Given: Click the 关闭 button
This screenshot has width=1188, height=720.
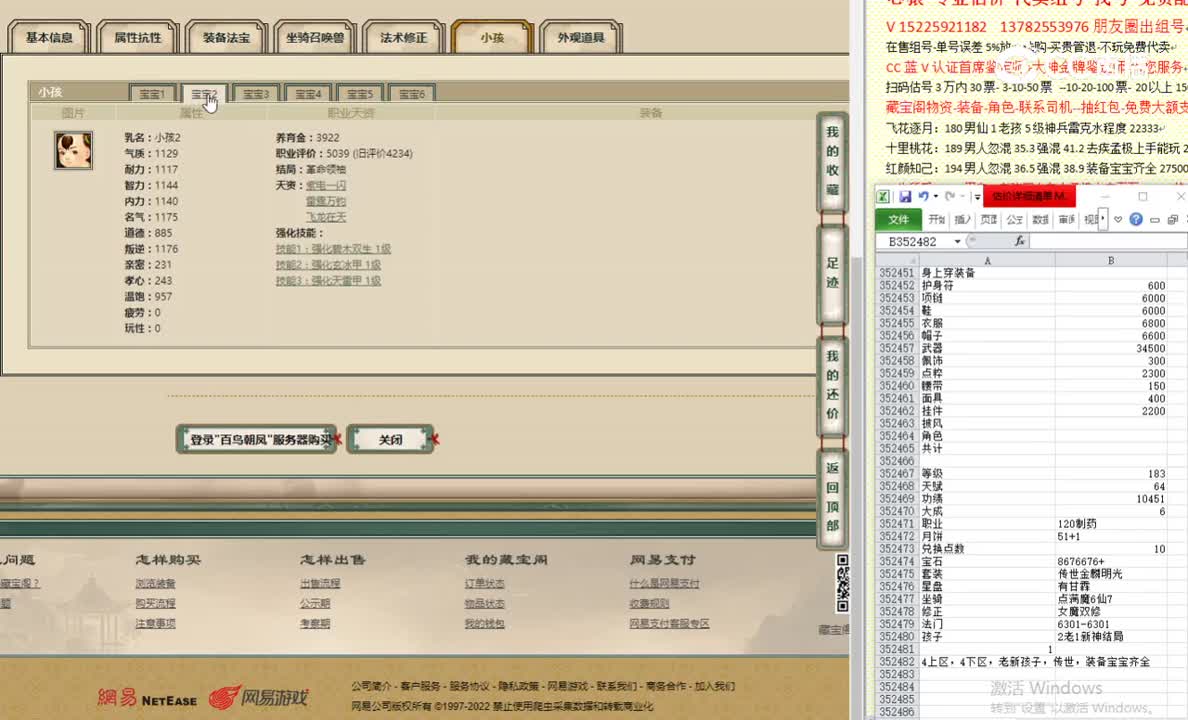Looking at the screenshot, I should tap(391, 438).
